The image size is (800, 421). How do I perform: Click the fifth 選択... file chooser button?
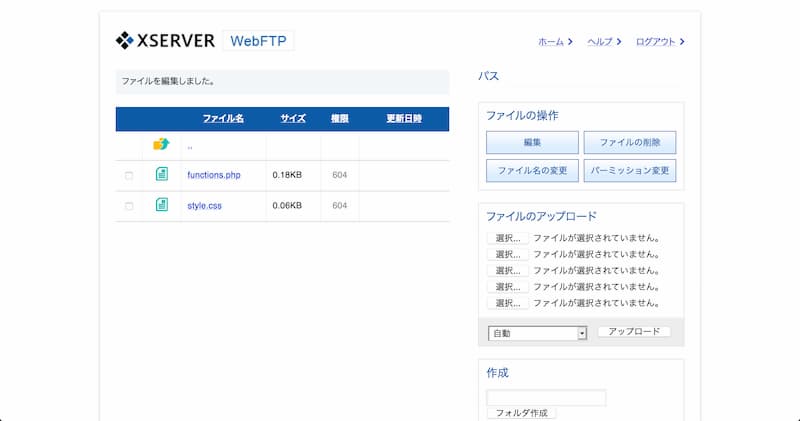[508, 303]
